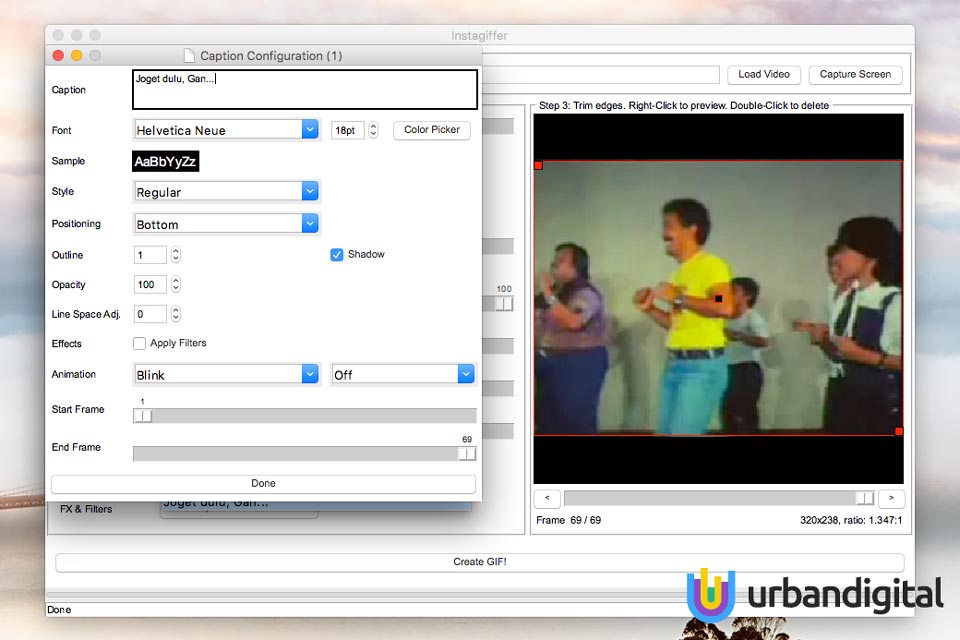Click the Opacity value stepper
The height and width of the screenshot is (640, 960).
(x=176, y=284)
